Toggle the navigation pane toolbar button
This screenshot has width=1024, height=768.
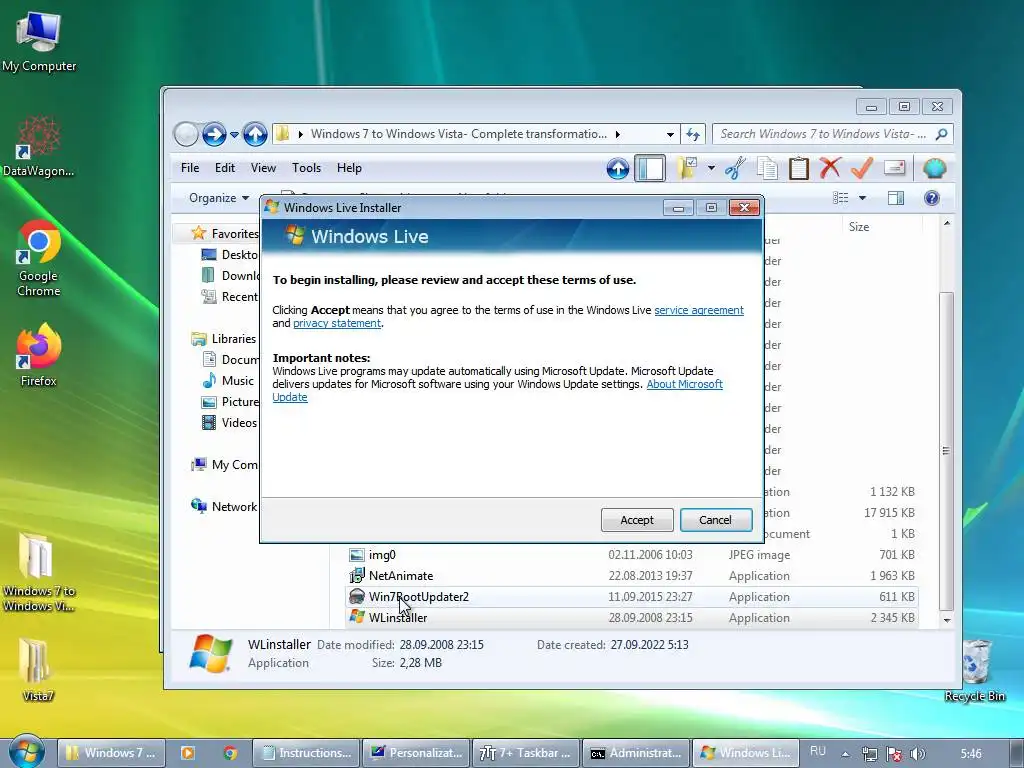pyautogui.click(x=650, y=168)
